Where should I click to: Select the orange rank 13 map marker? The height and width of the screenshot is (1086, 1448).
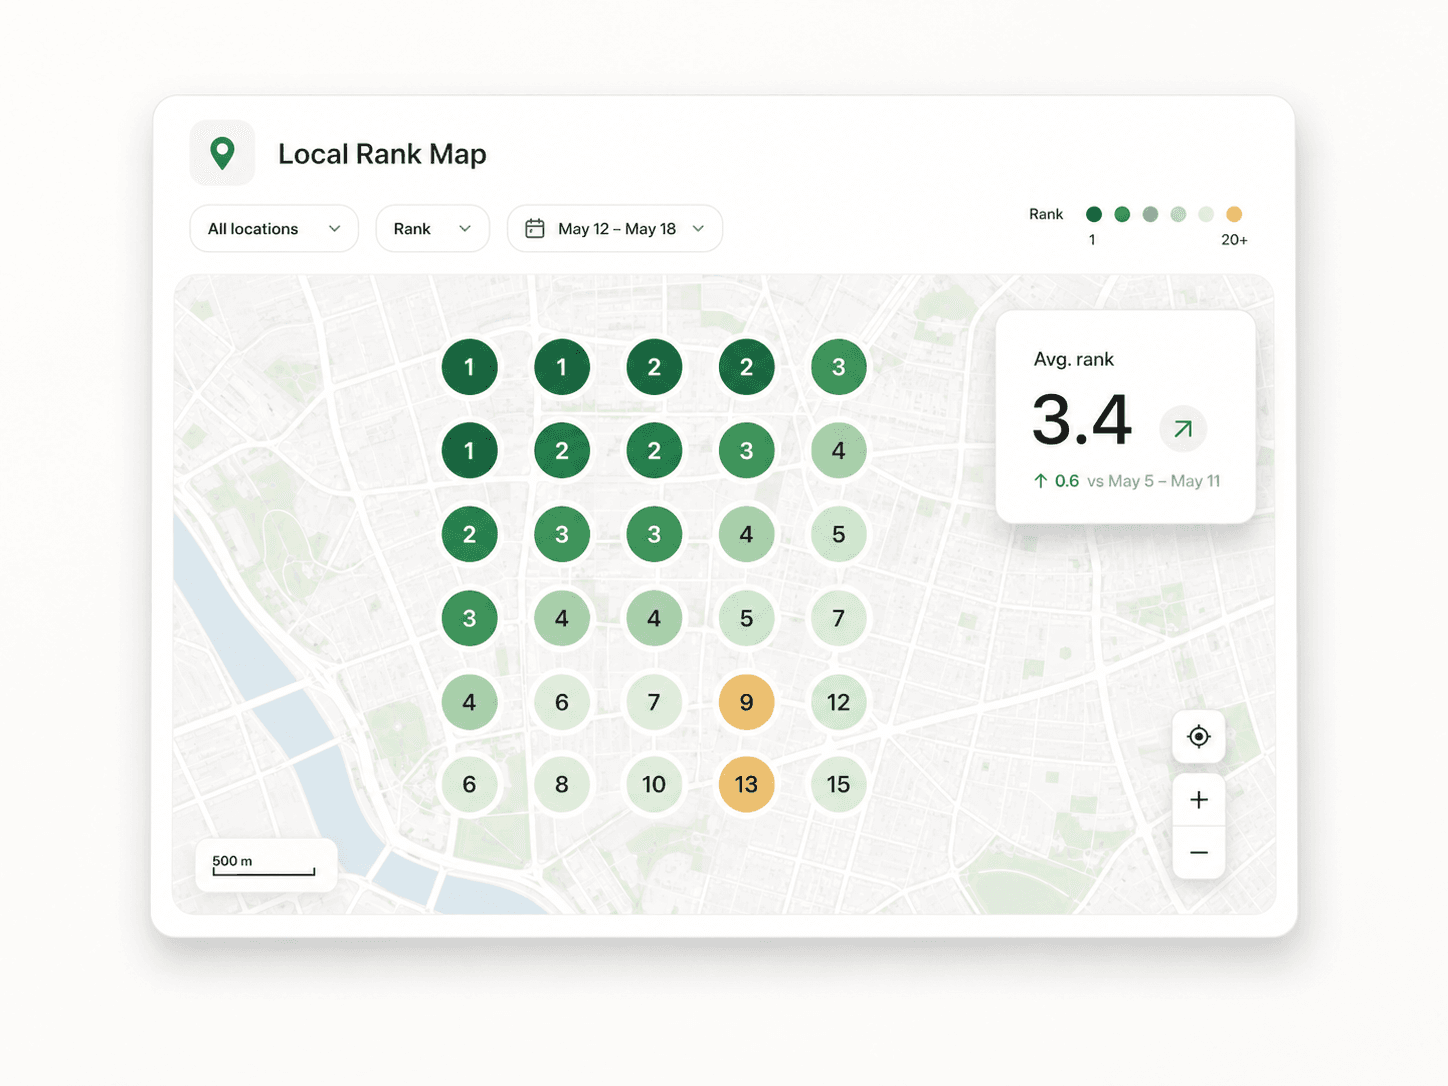pyautogui.click(x=746, y=784)
